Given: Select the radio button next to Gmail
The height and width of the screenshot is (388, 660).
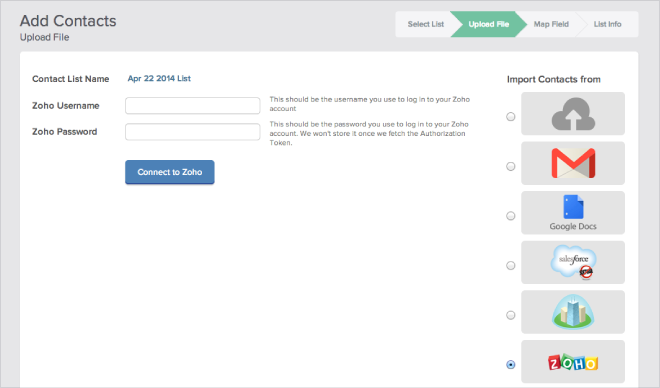Looking at the screenshot, I should [511, 166].
